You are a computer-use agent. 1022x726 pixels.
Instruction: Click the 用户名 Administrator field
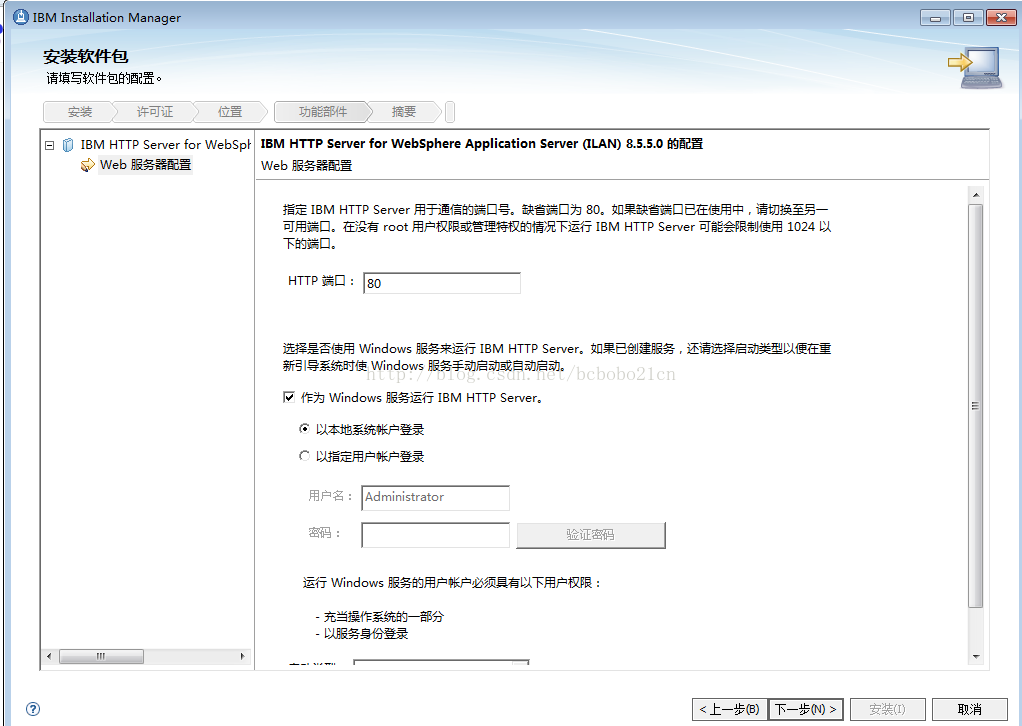click(435, 497)
